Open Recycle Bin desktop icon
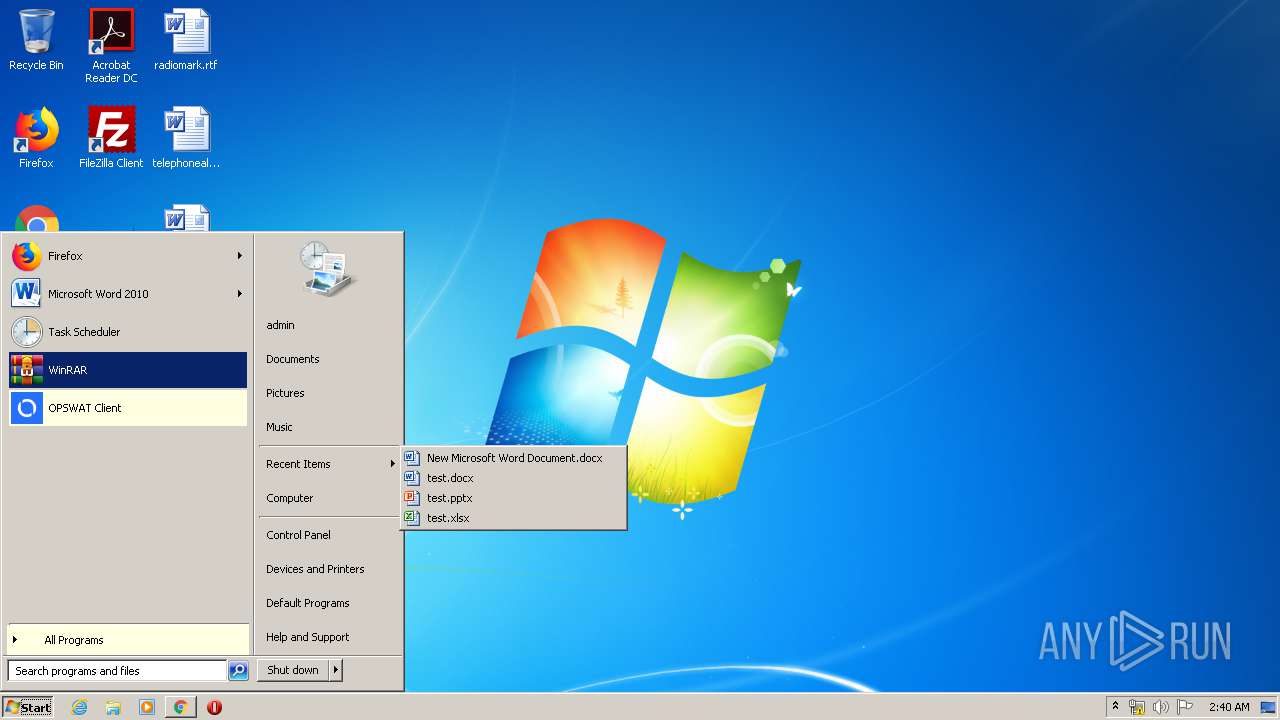Viewport: 1280px width, 720px height. 36,40
